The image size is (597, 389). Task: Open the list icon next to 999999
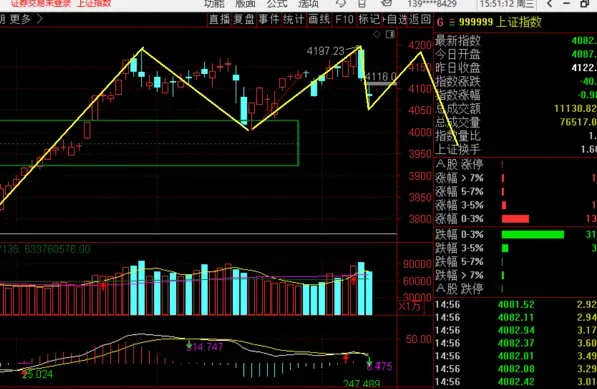452,22
